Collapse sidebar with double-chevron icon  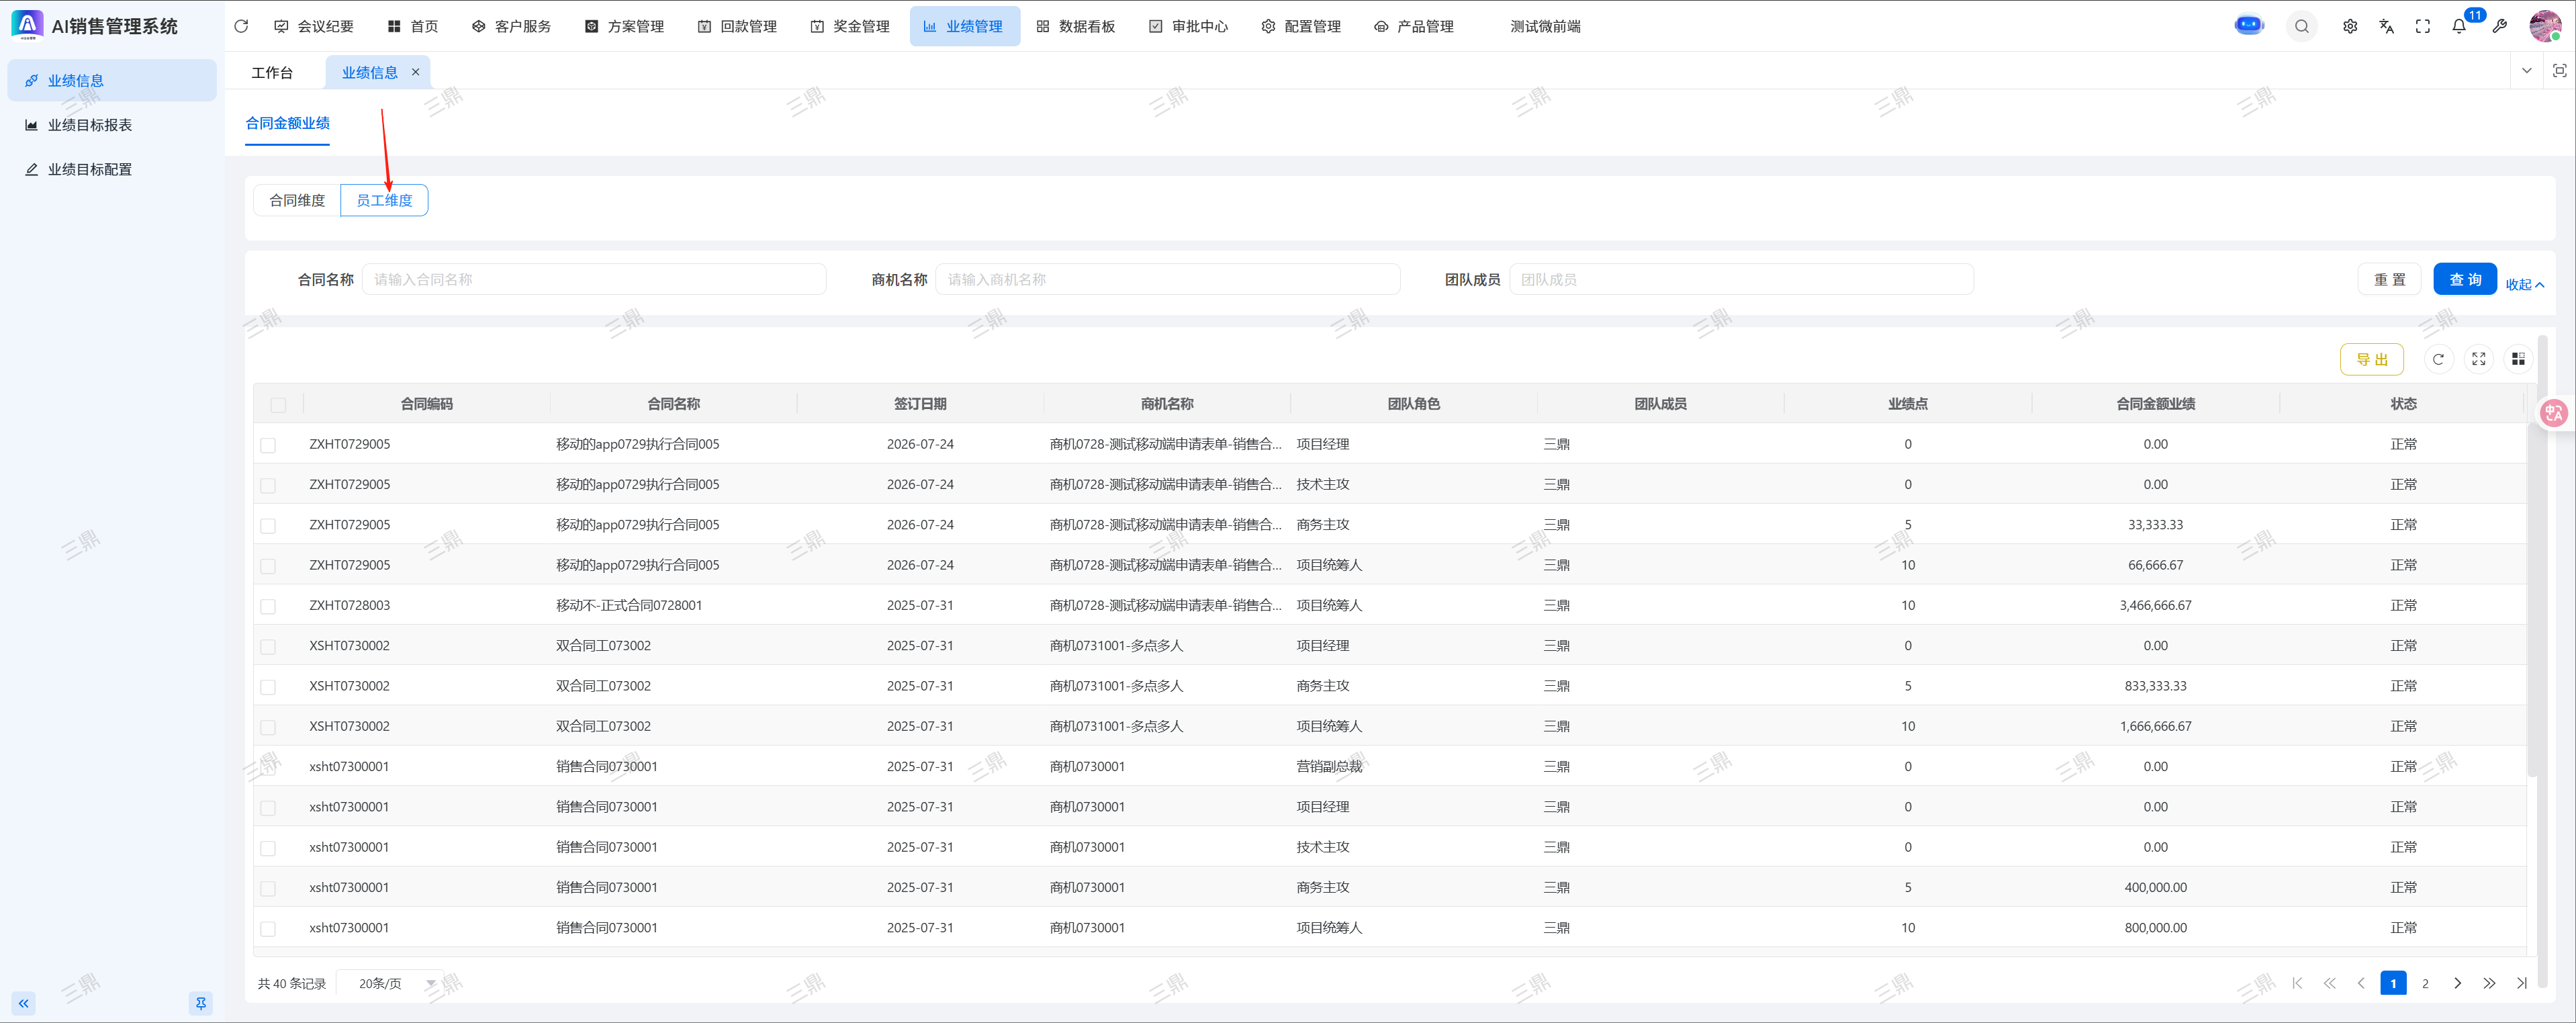[24, 1003]
